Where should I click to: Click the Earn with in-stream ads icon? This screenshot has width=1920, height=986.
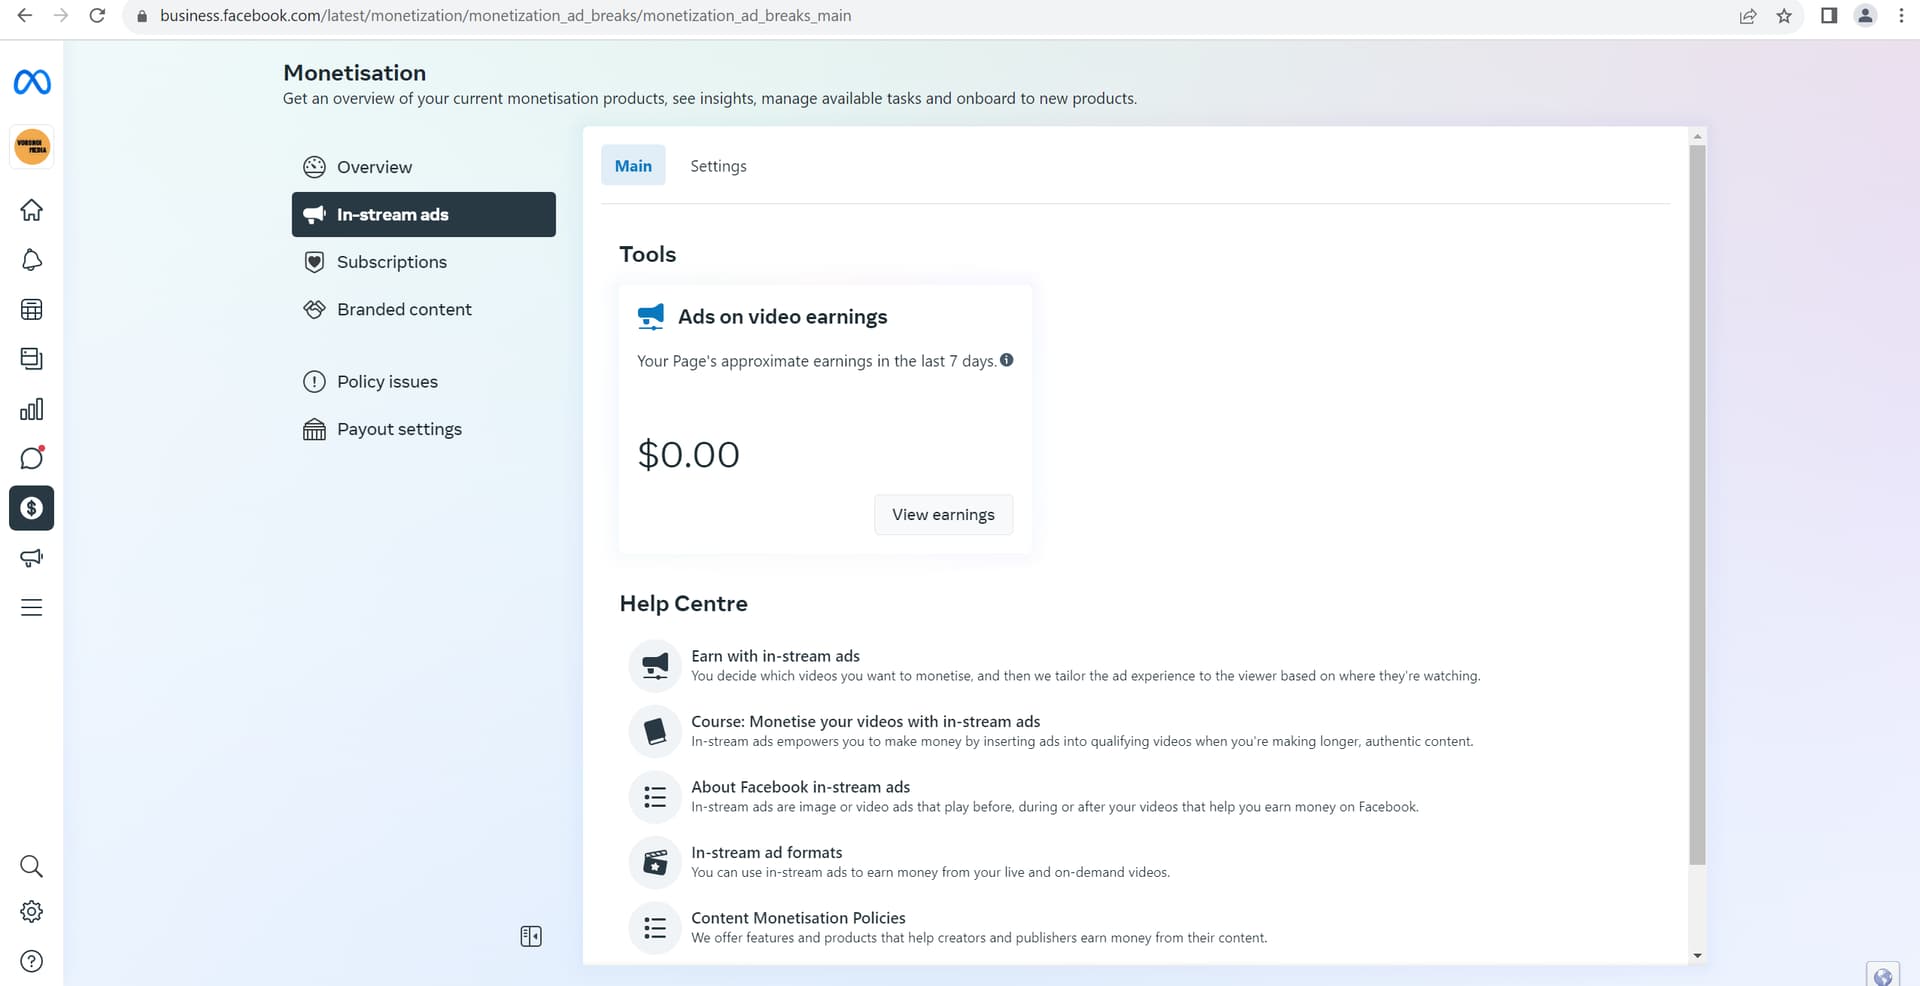click(655, 666)
